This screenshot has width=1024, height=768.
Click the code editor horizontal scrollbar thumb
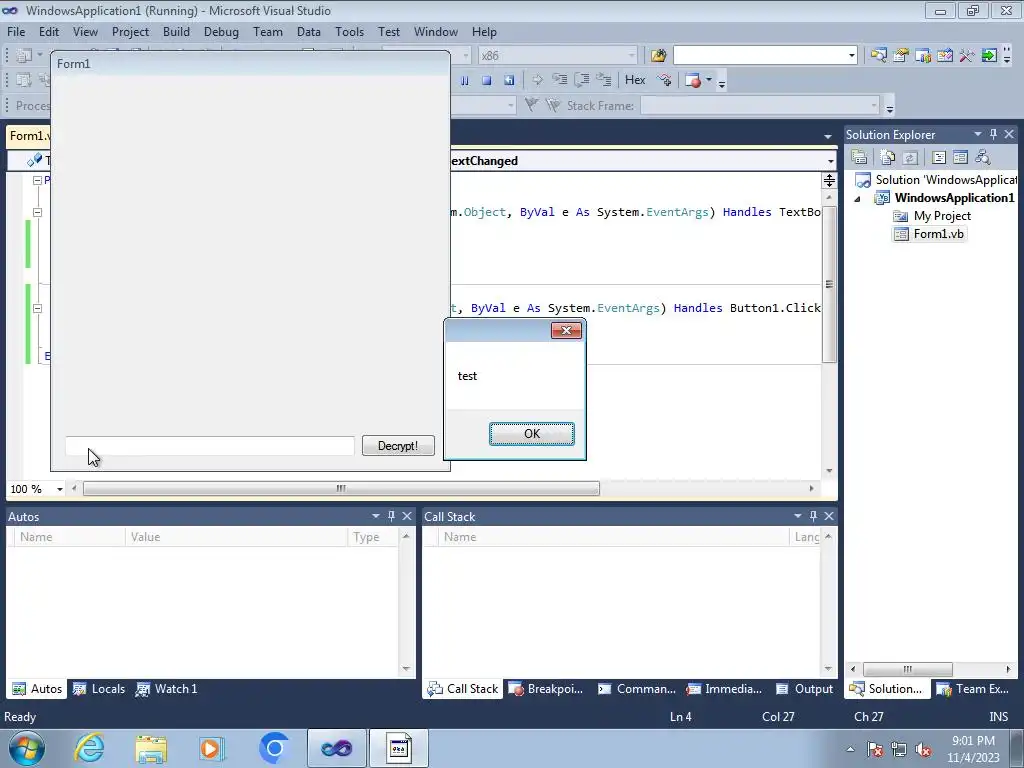[342, 488]
